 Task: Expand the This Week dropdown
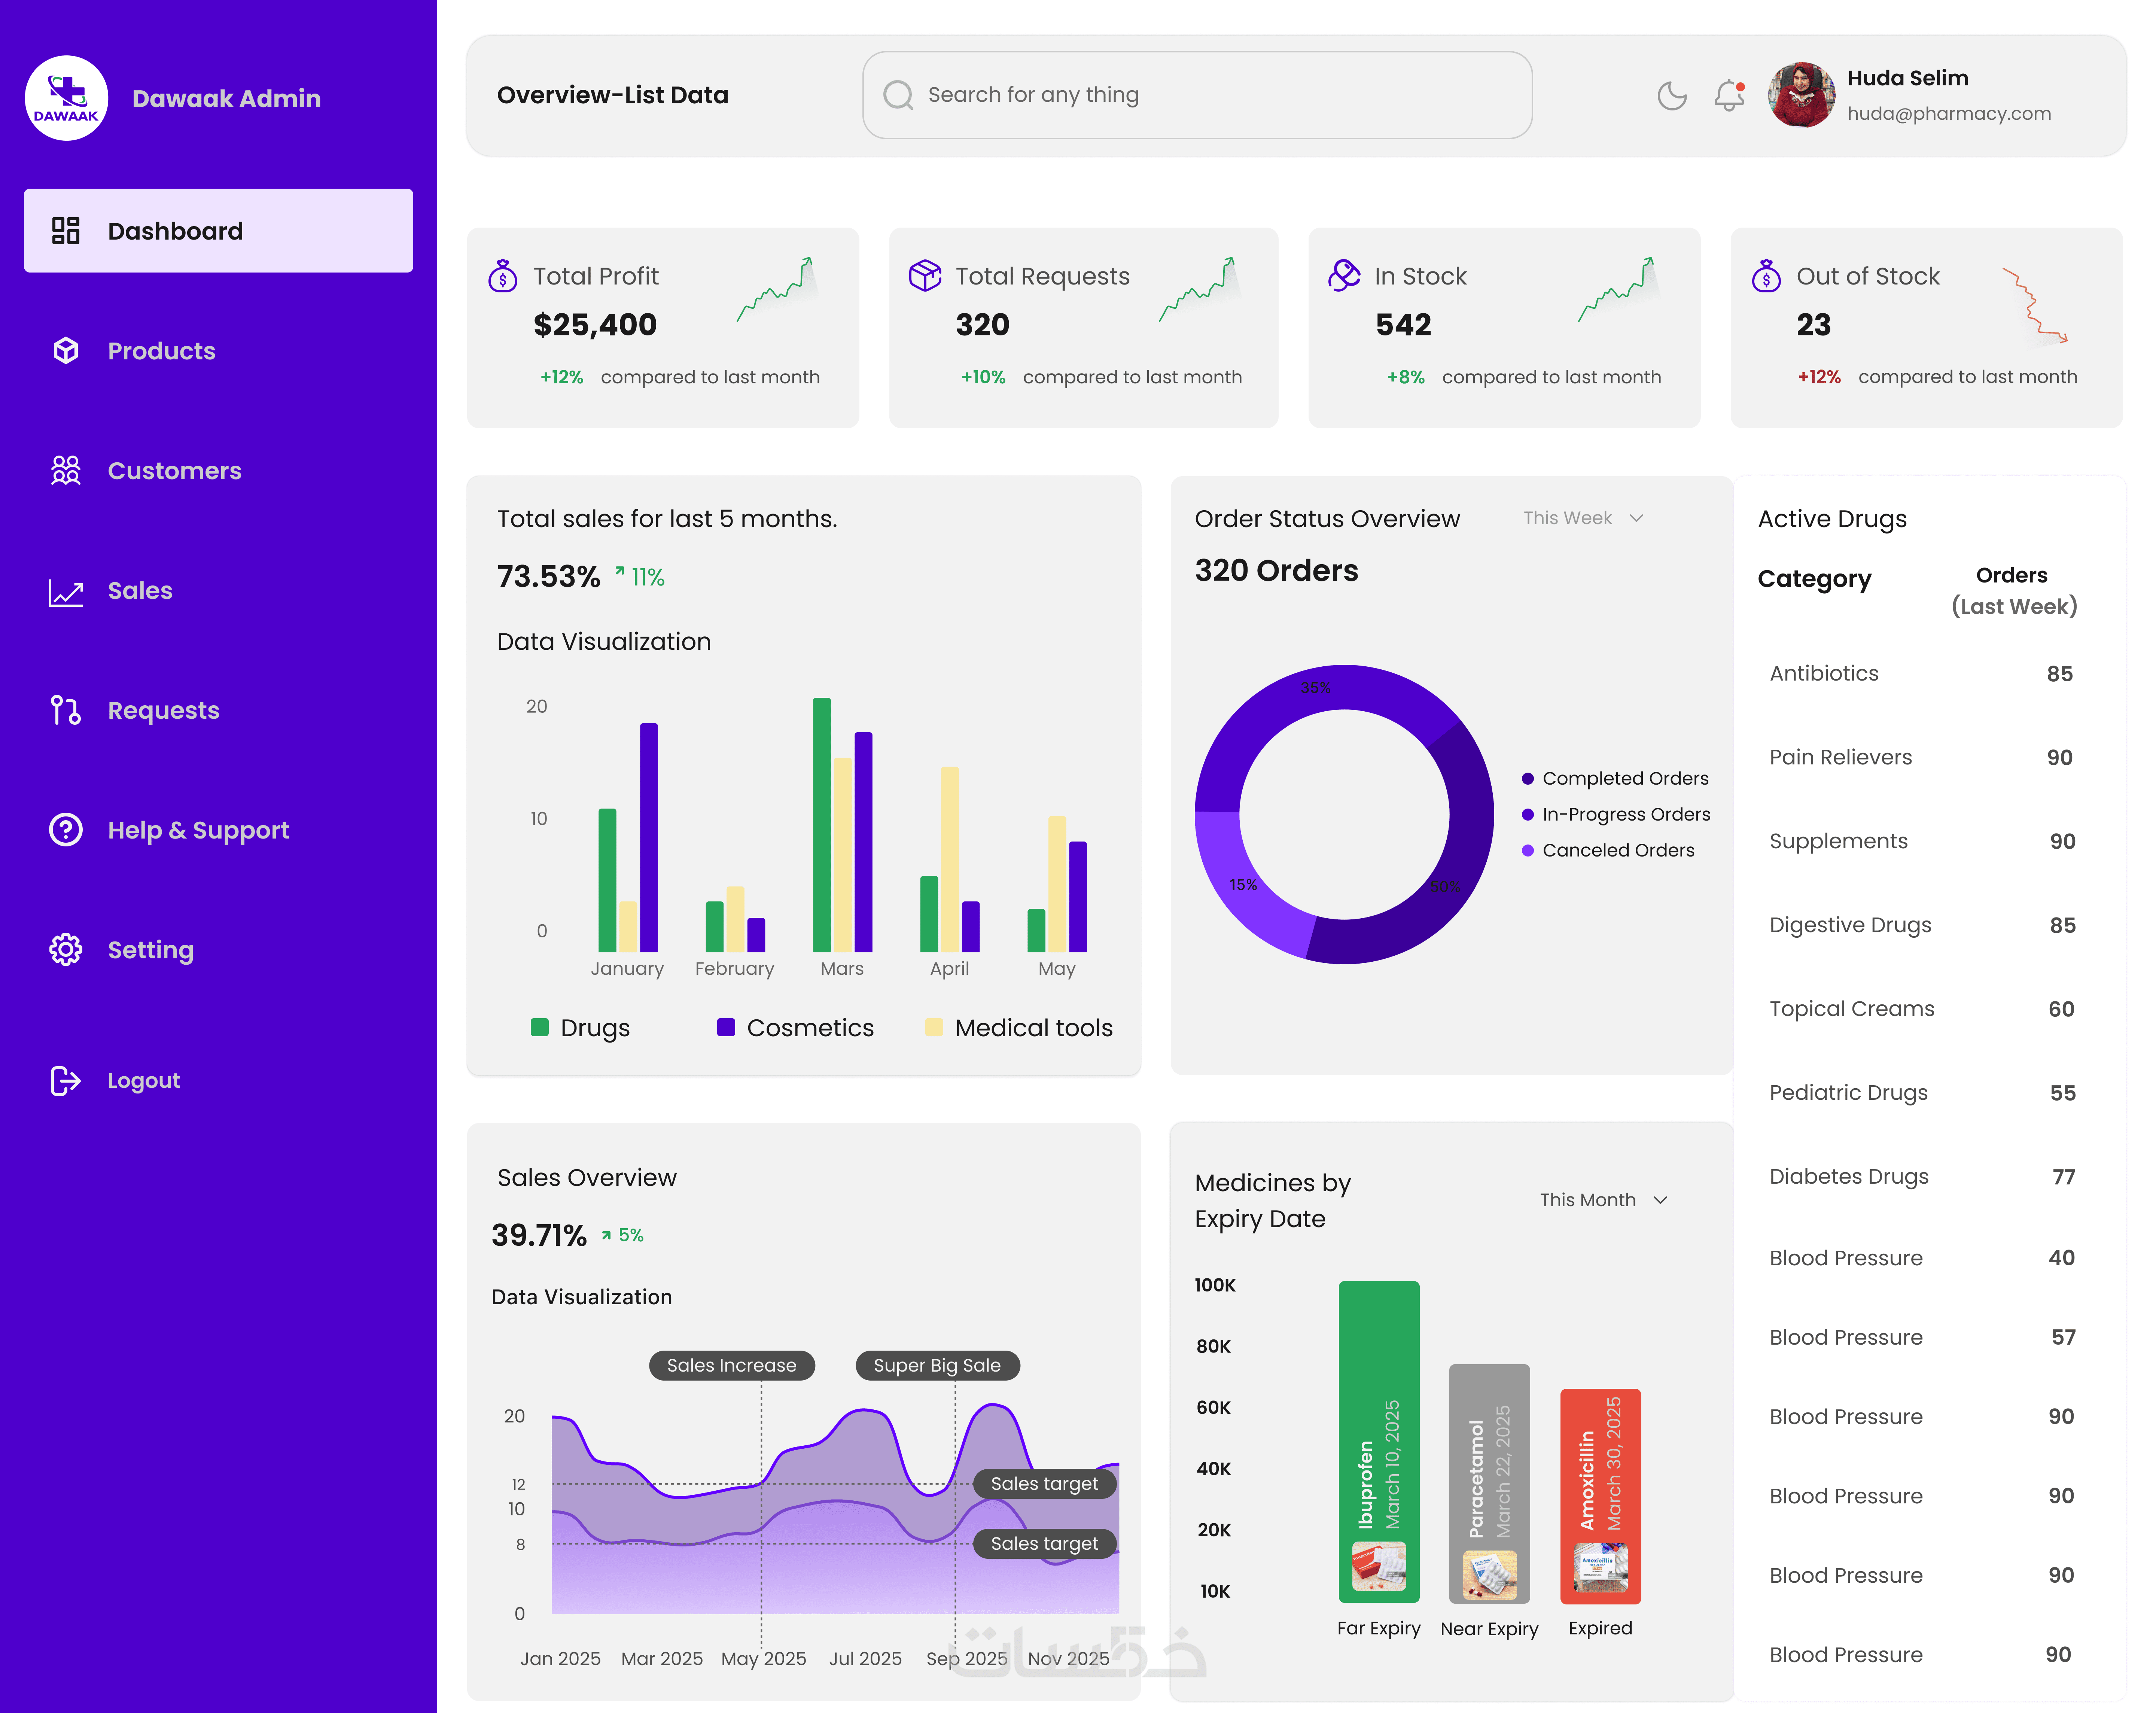coord(1583,518)
